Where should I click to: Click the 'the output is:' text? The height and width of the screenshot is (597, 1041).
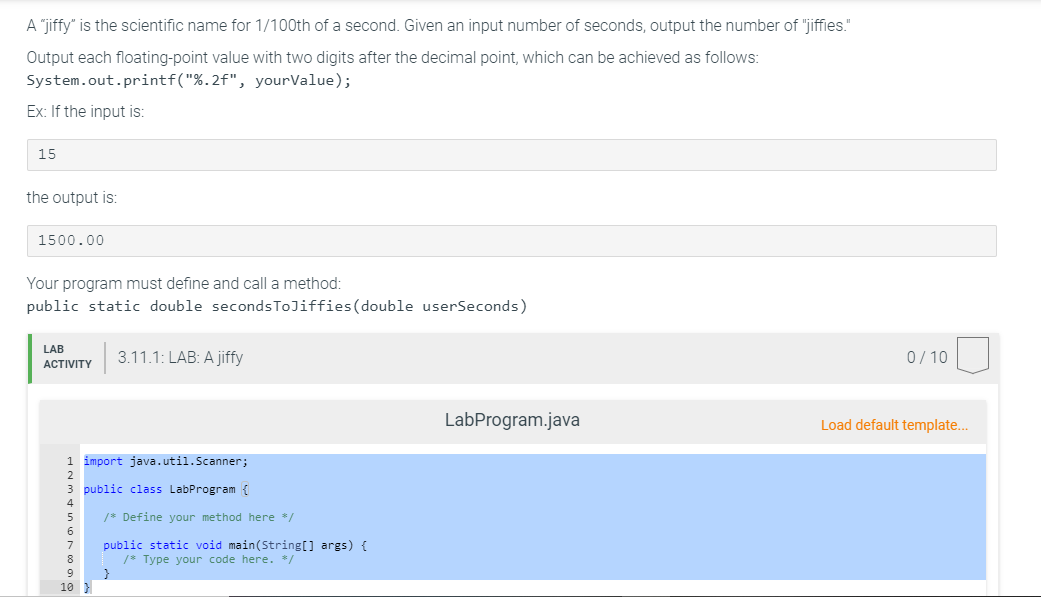click(72, 198)
